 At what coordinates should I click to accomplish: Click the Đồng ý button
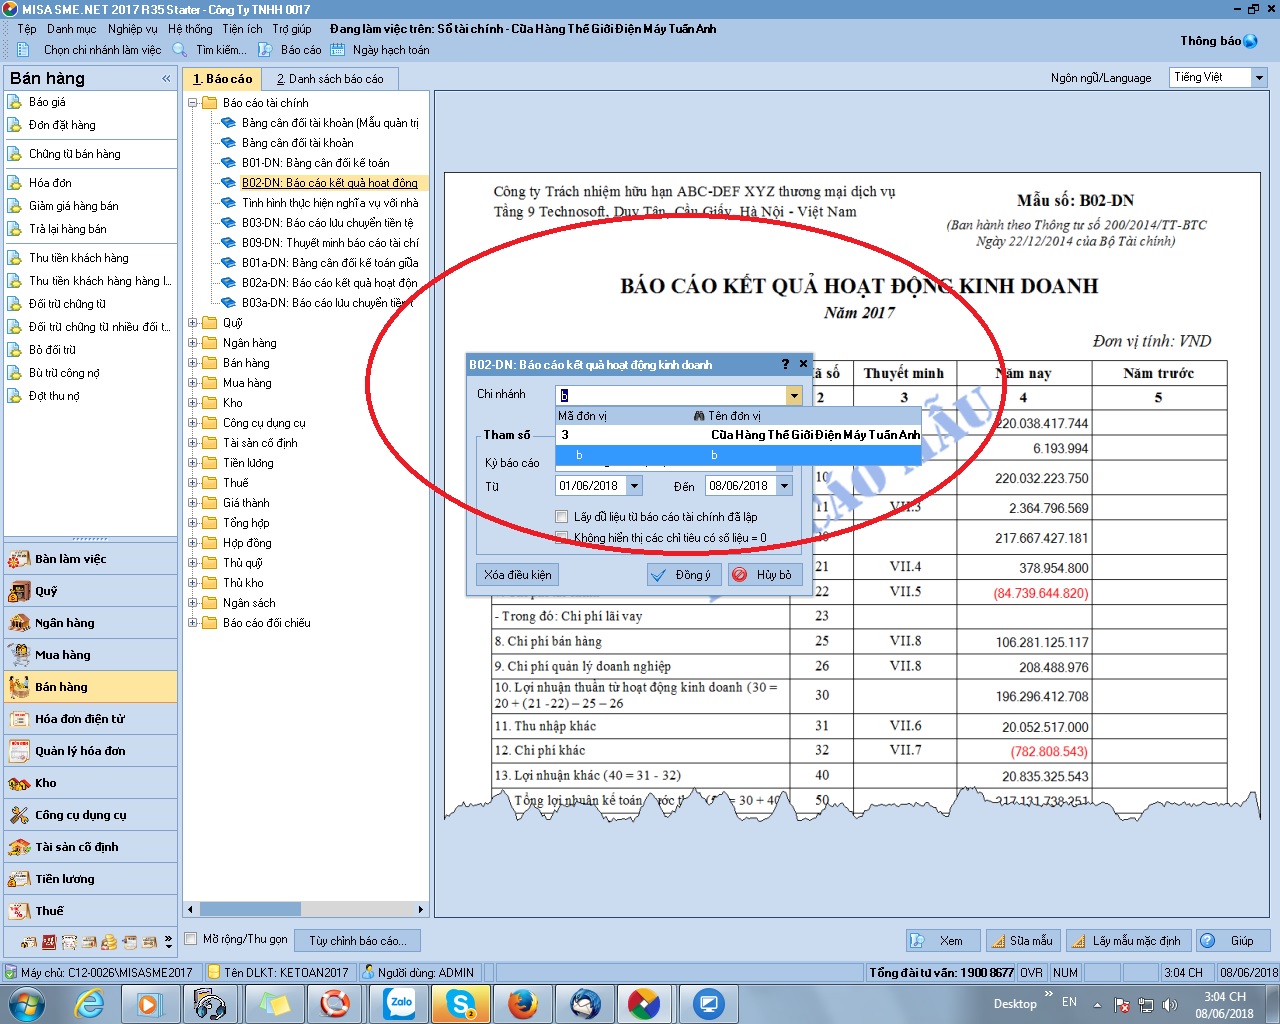pyautogui.click(x=683, y=575)
